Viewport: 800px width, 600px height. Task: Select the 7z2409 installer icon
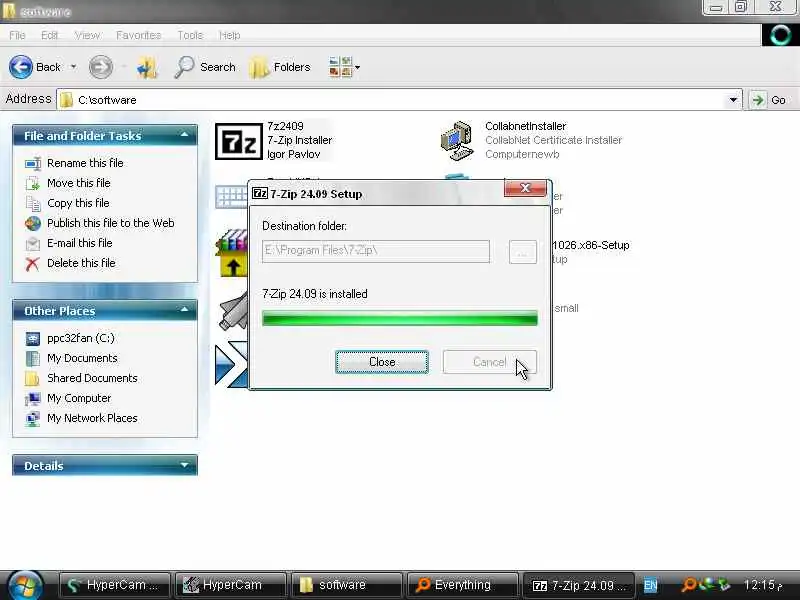click(x=239, y=141)
